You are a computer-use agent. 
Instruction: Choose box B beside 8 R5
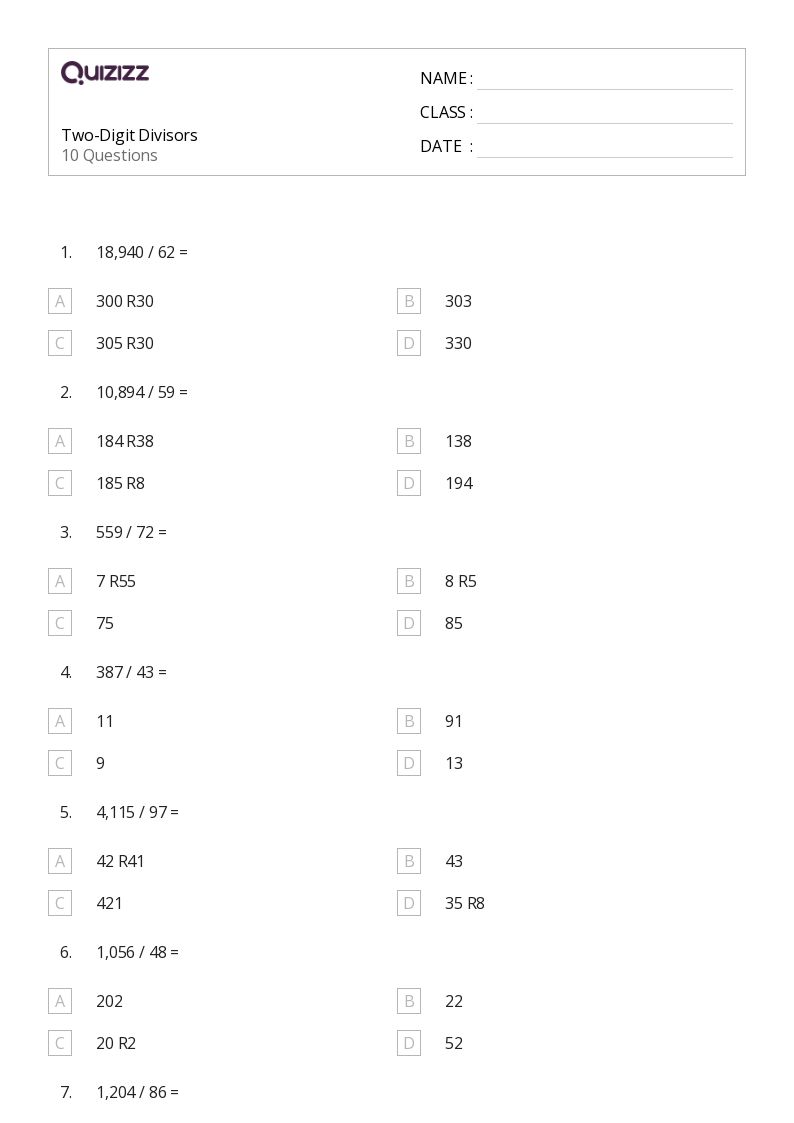tap(409, 581)
